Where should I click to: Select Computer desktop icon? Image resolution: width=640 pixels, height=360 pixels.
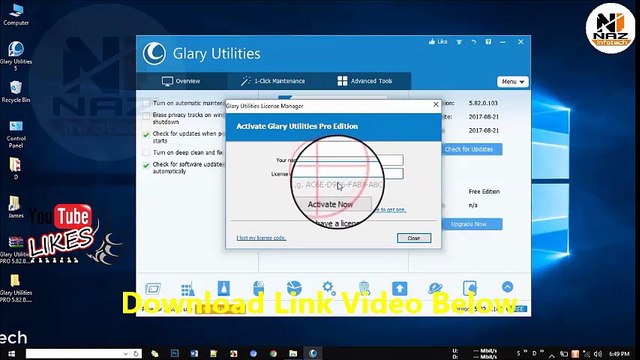coord(16,14)
